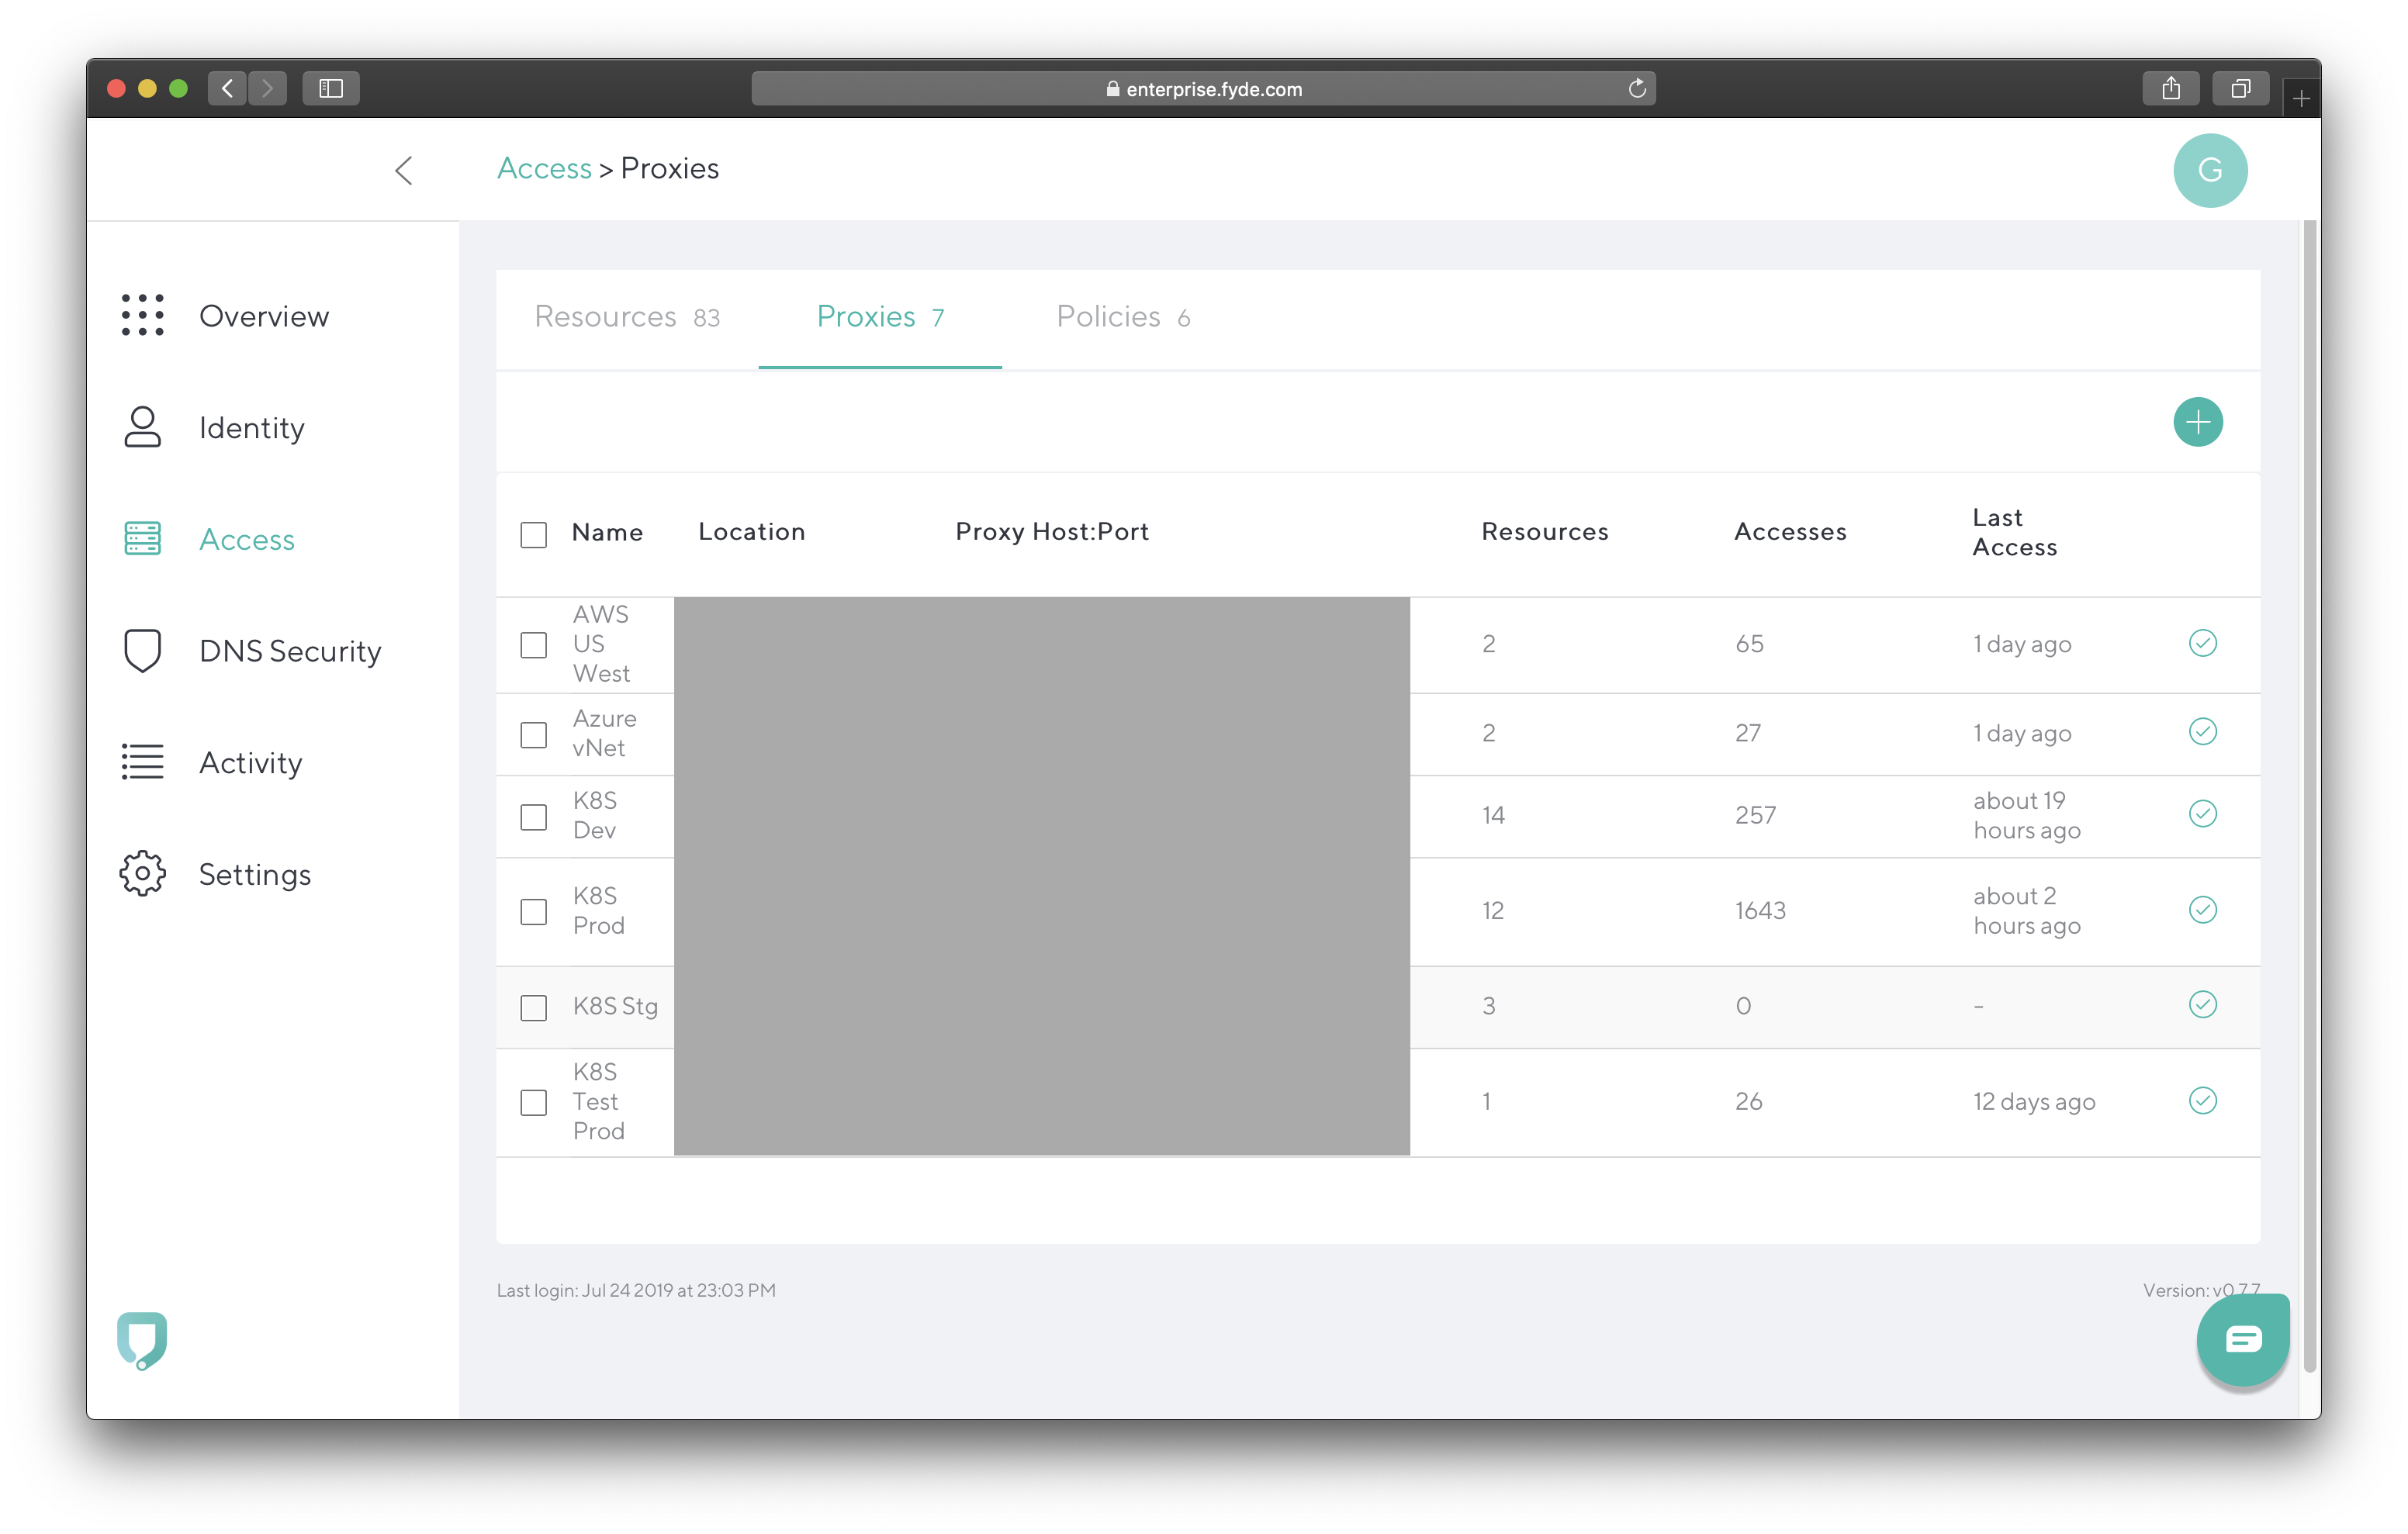Click the Settings gear icon in sidebar
The image size is (2408, 1534).
pos(142,874)
